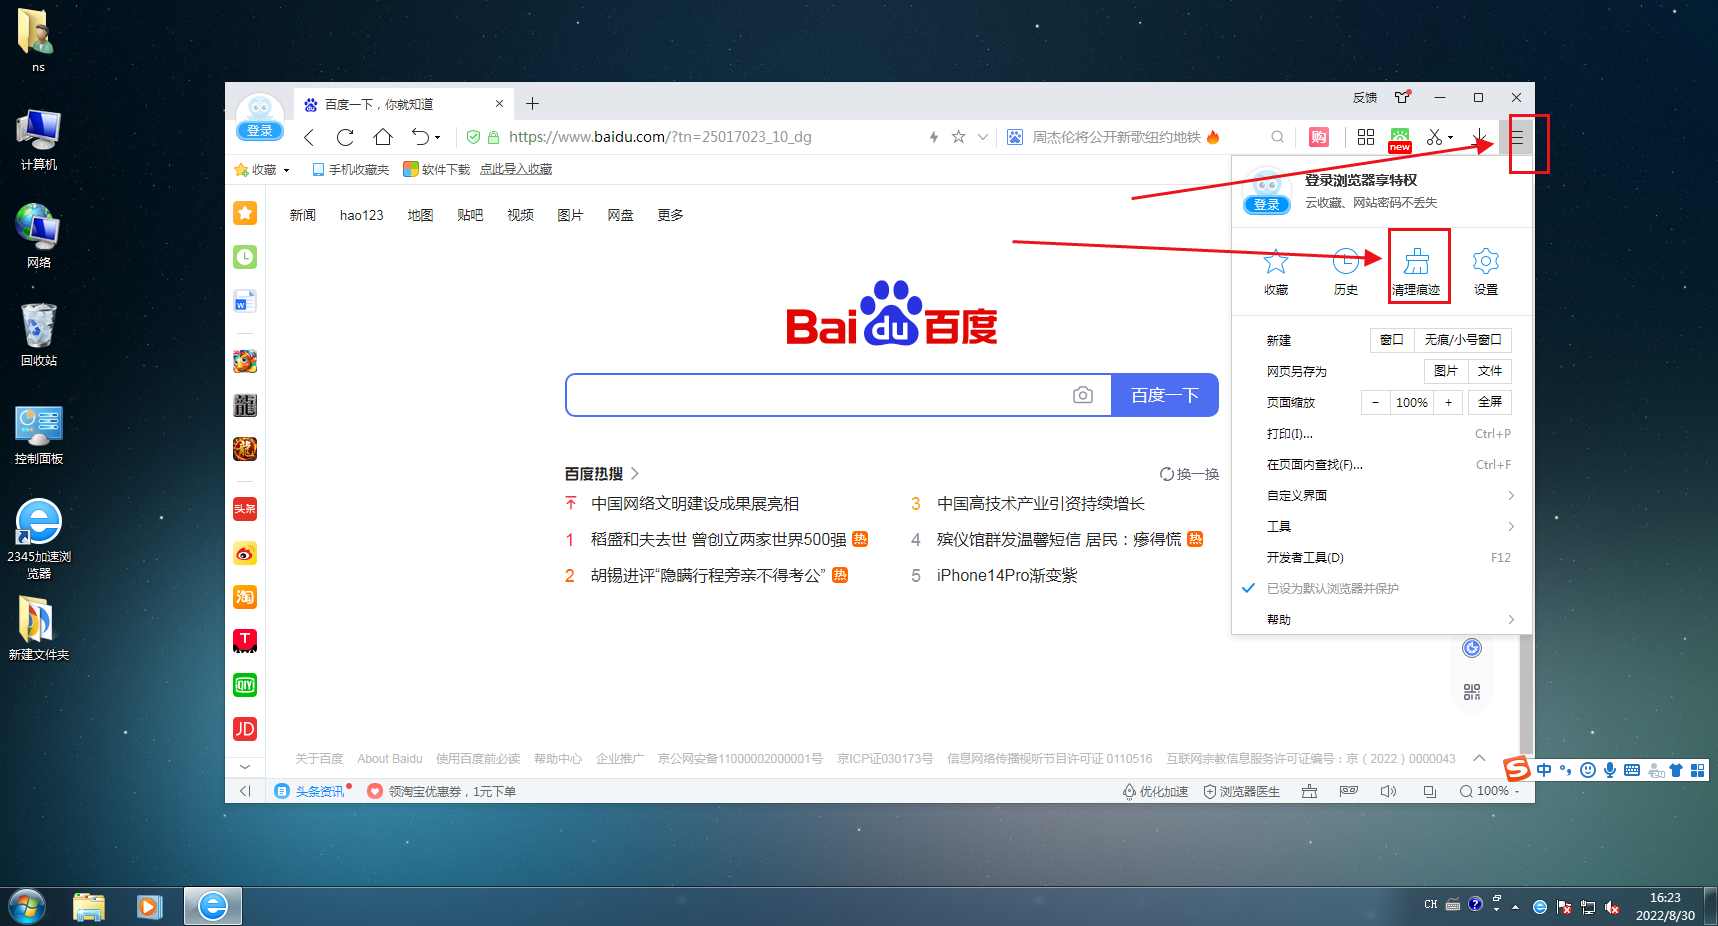Open the Taobao 淘 sidebar icon

point(245,597)
